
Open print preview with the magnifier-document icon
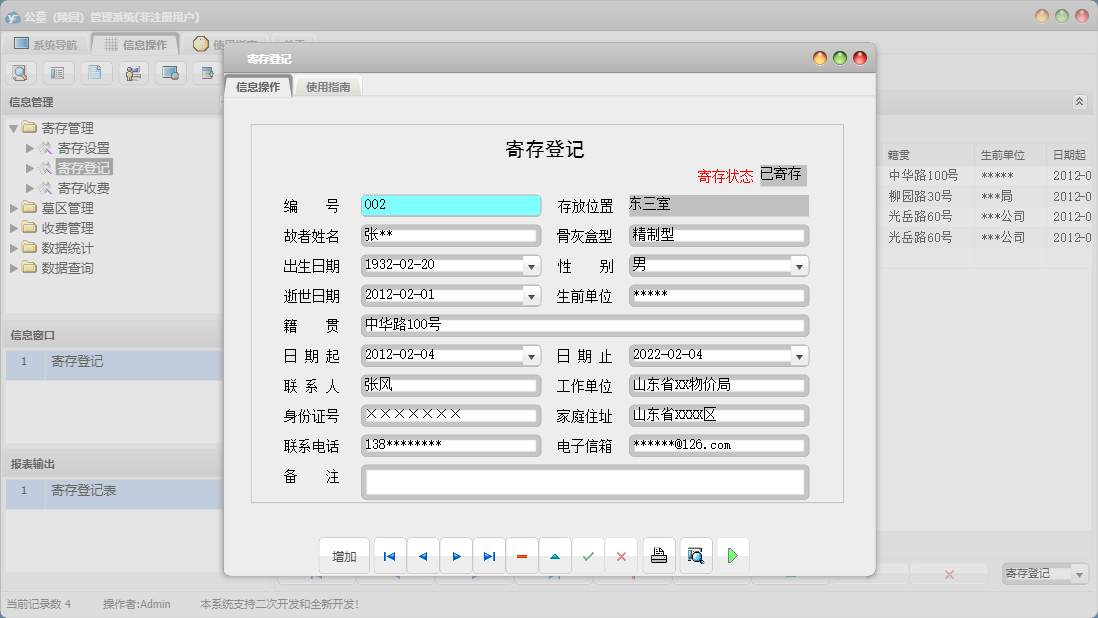[693, 555]
